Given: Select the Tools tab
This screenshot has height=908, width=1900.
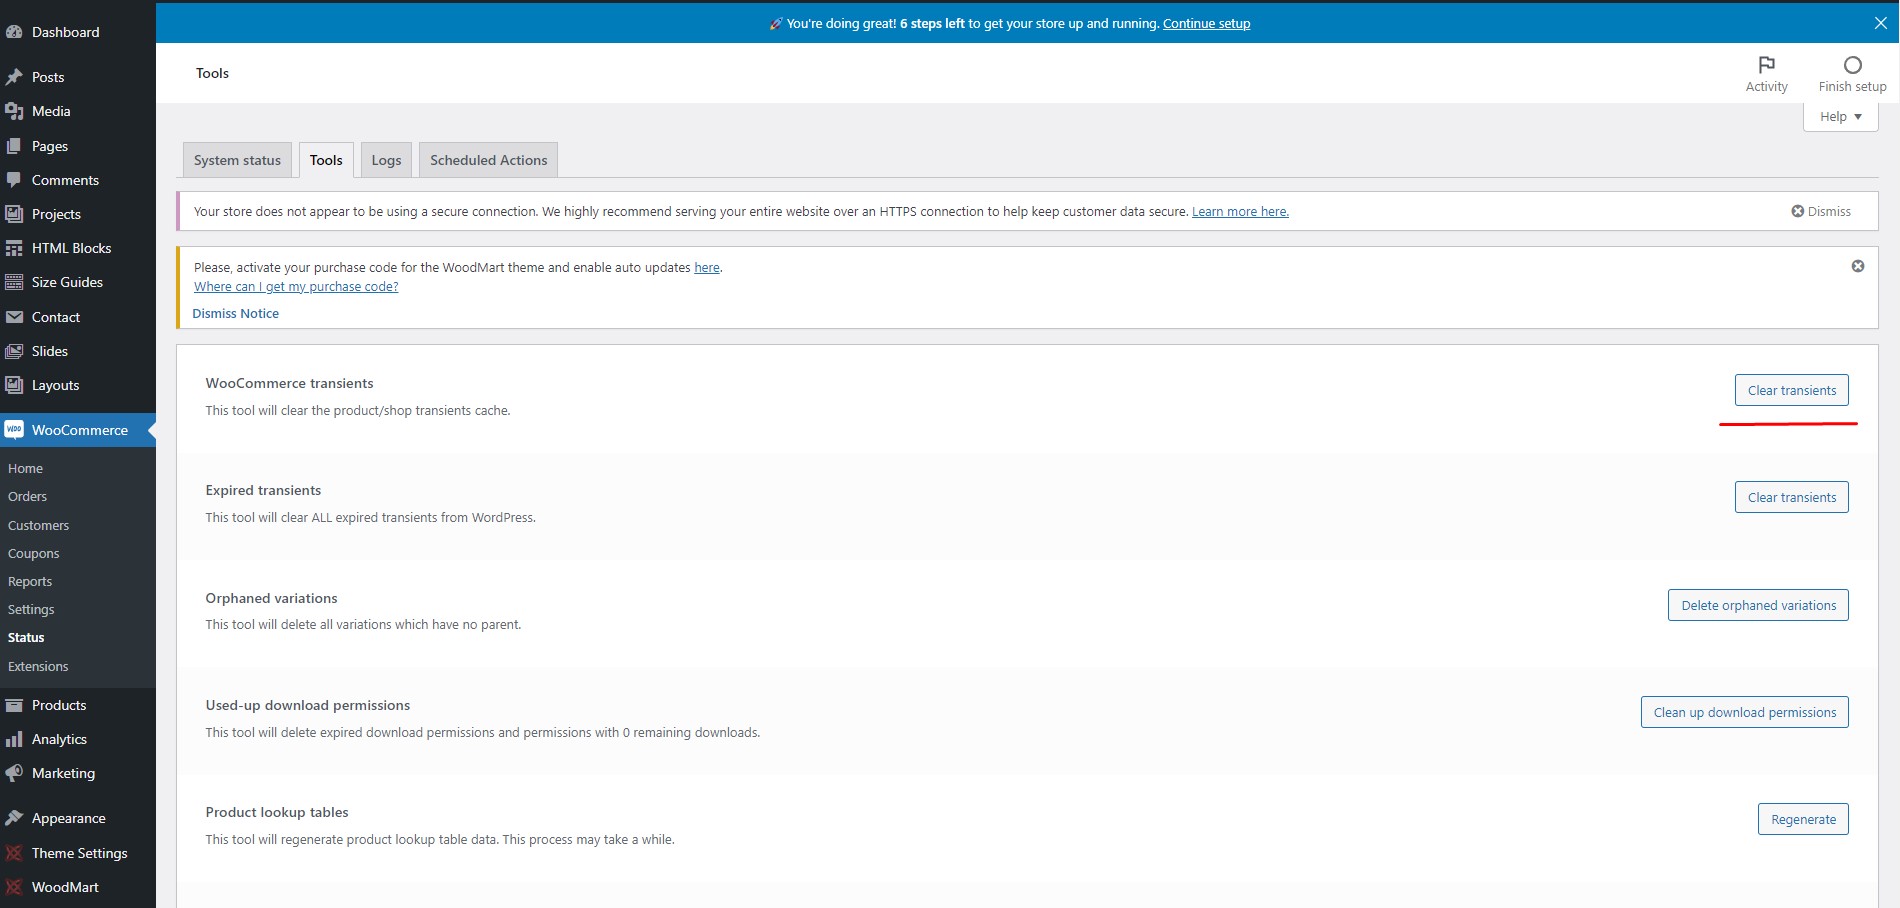Looking at the screenshot, I should (326, 160).
